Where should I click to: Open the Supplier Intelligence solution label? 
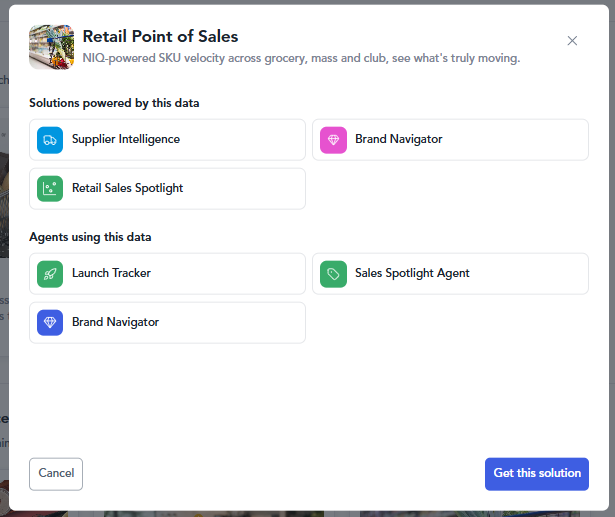click(126, 139)
